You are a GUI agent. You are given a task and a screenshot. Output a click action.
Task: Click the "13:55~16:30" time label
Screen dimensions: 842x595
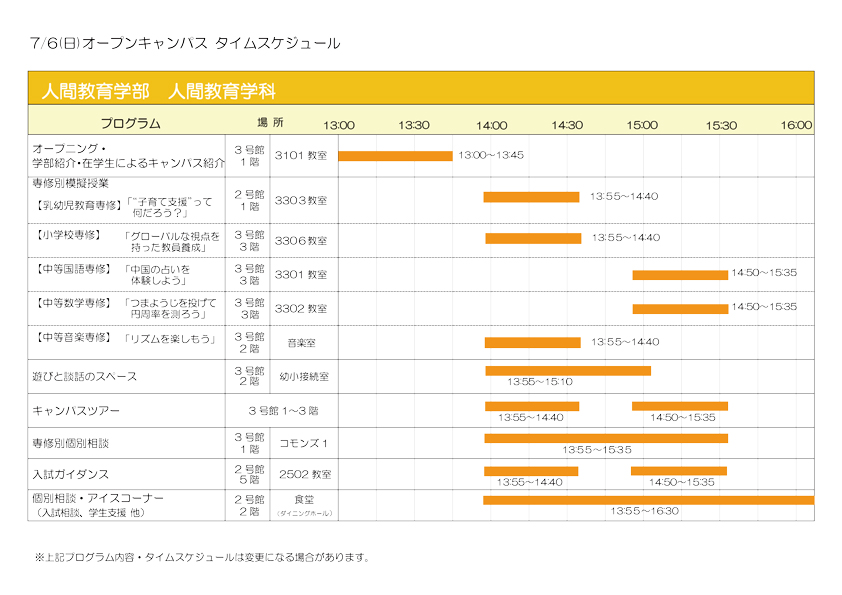pos(644,511)
